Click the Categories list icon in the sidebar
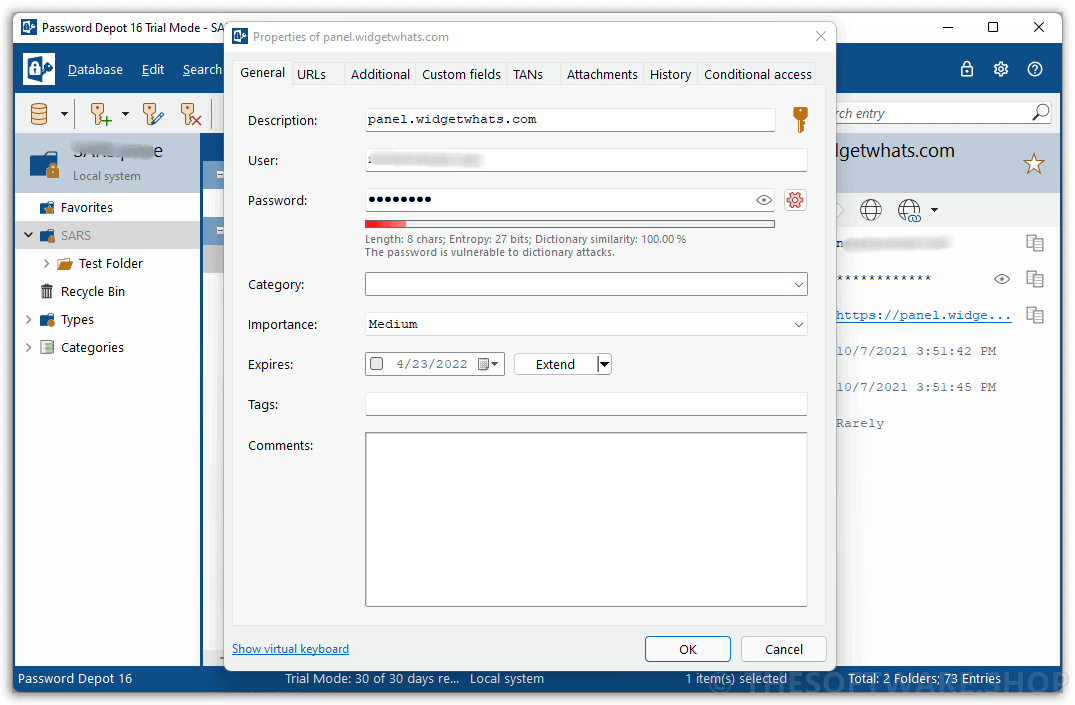This screenshot has height=705, width=1075. tap(47, 347)
